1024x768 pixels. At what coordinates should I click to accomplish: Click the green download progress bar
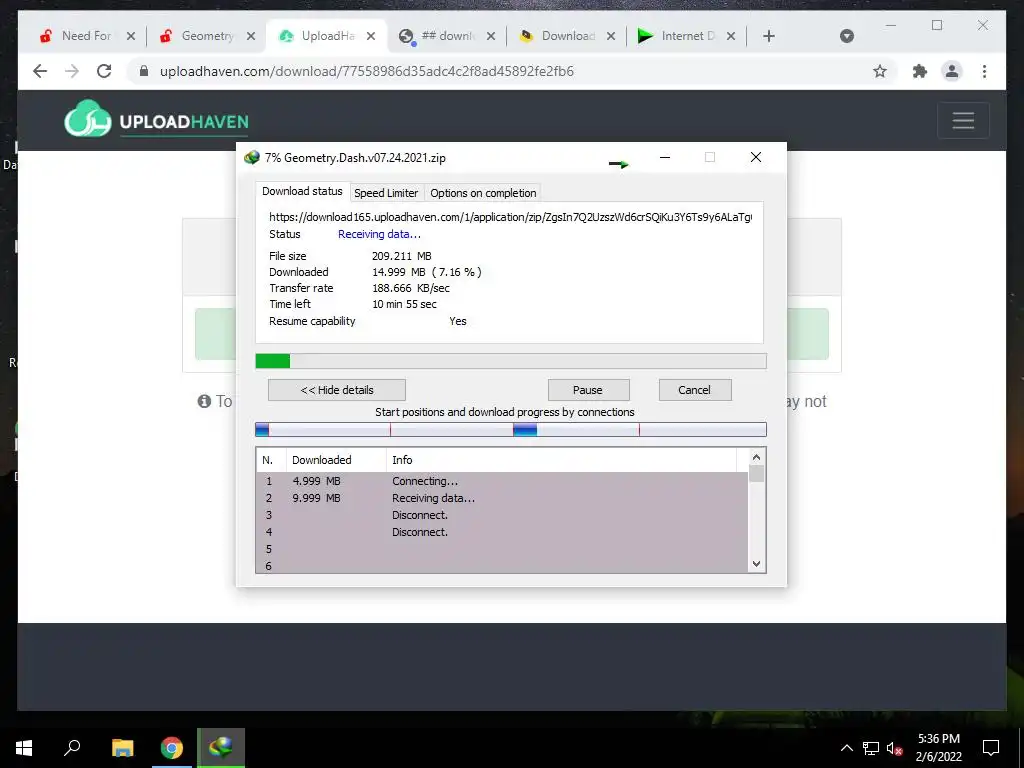pos(511,361)
